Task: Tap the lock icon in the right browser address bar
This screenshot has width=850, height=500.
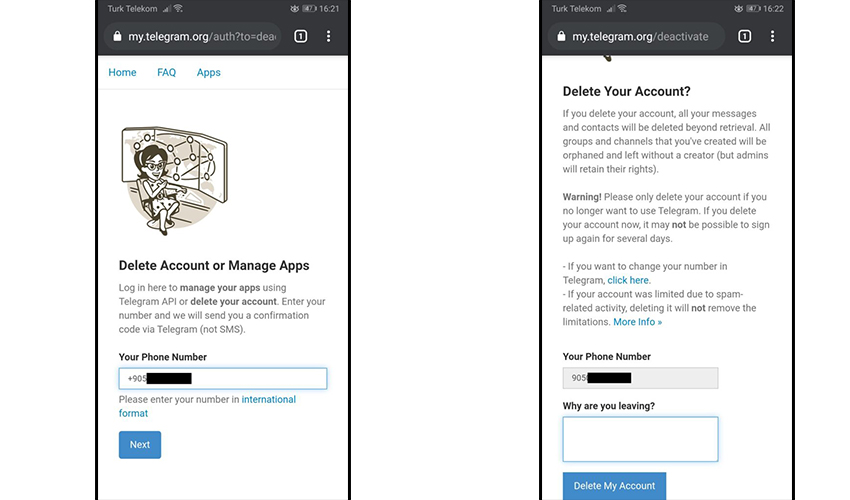Action: [560, 37]
